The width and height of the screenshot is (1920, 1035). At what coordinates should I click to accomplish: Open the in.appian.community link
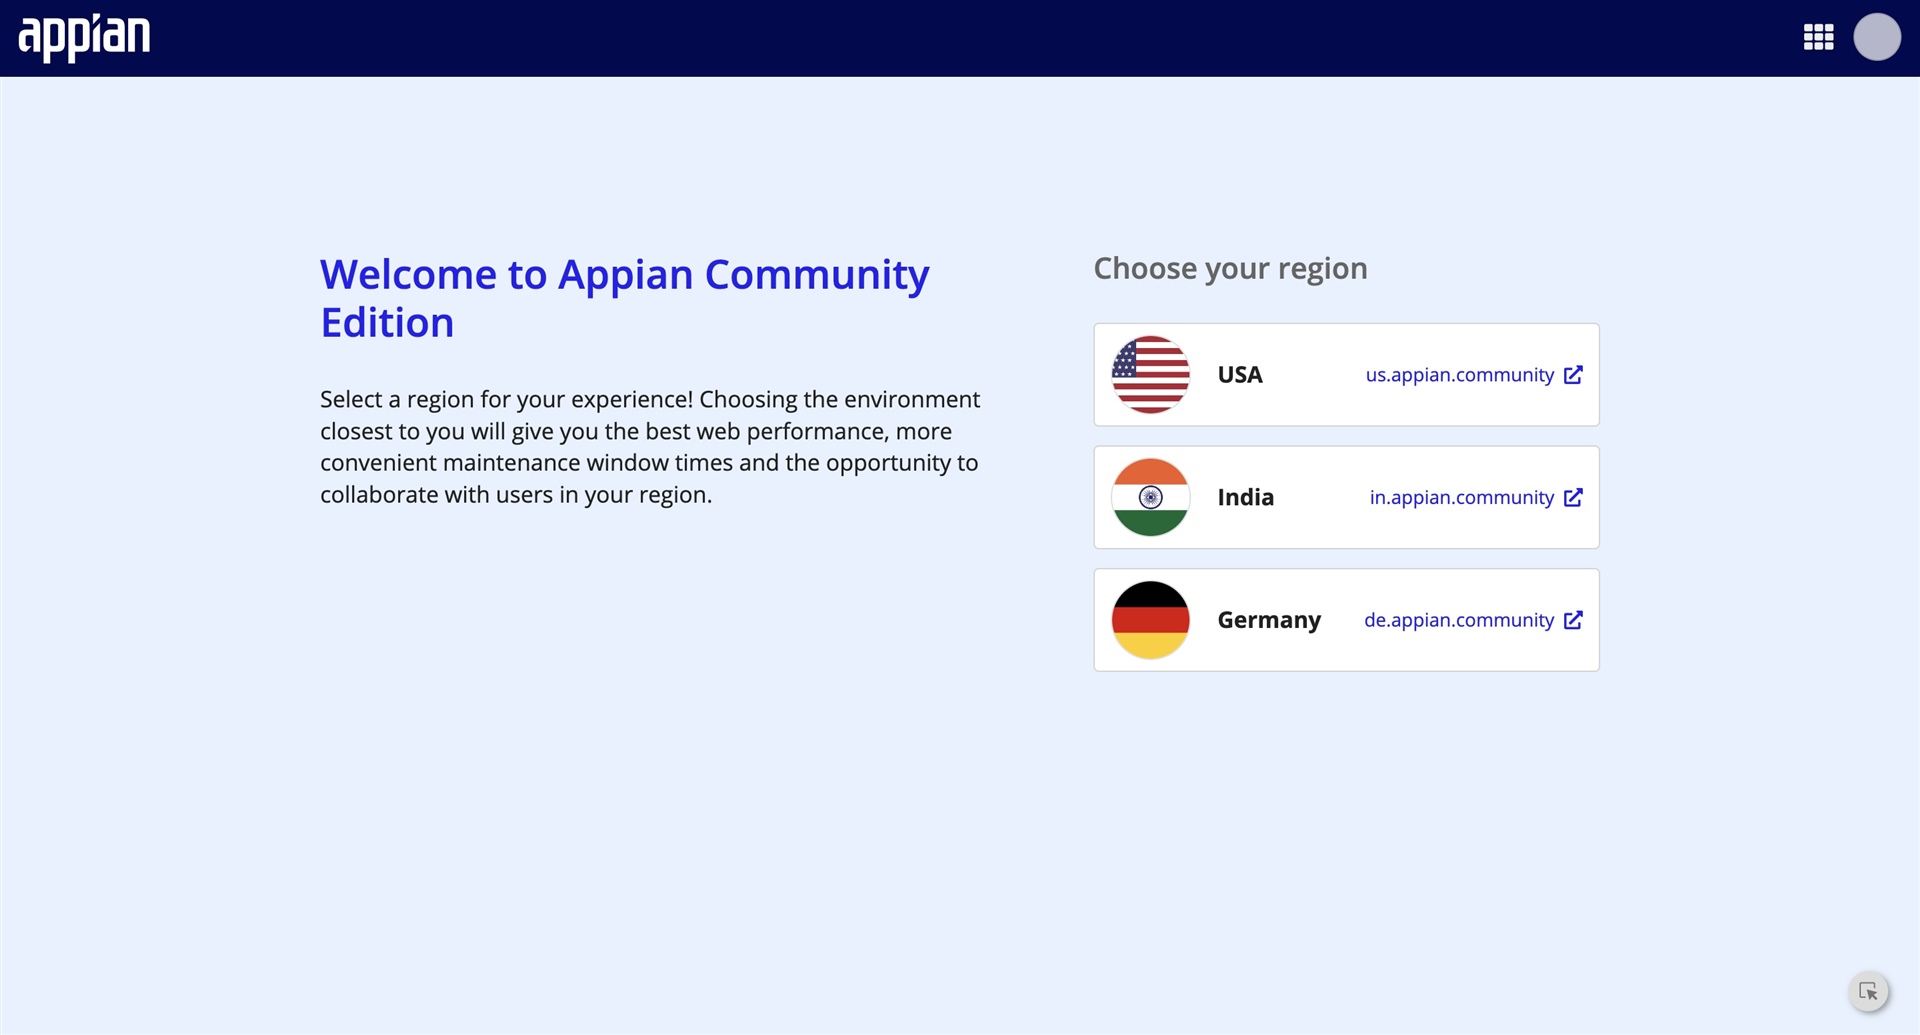pyautogui.click(x=1461, y=497)
